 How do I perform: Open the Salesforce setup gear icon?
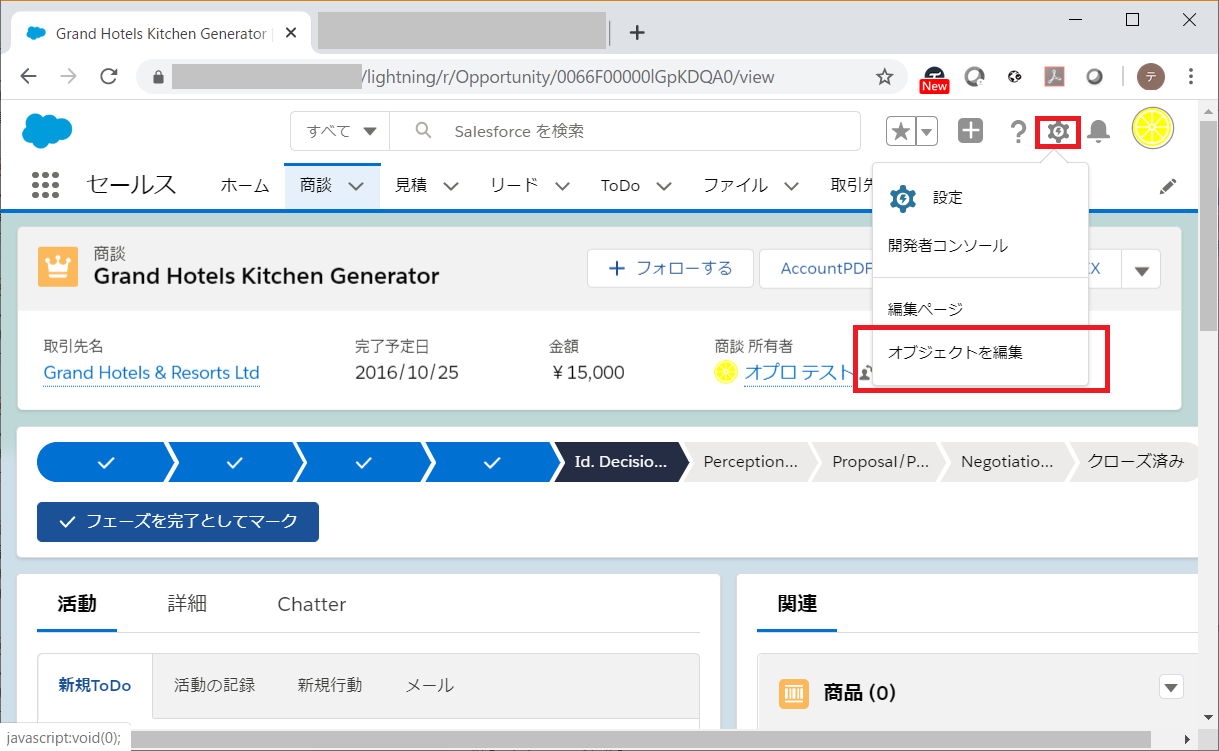pos(1058,131)
